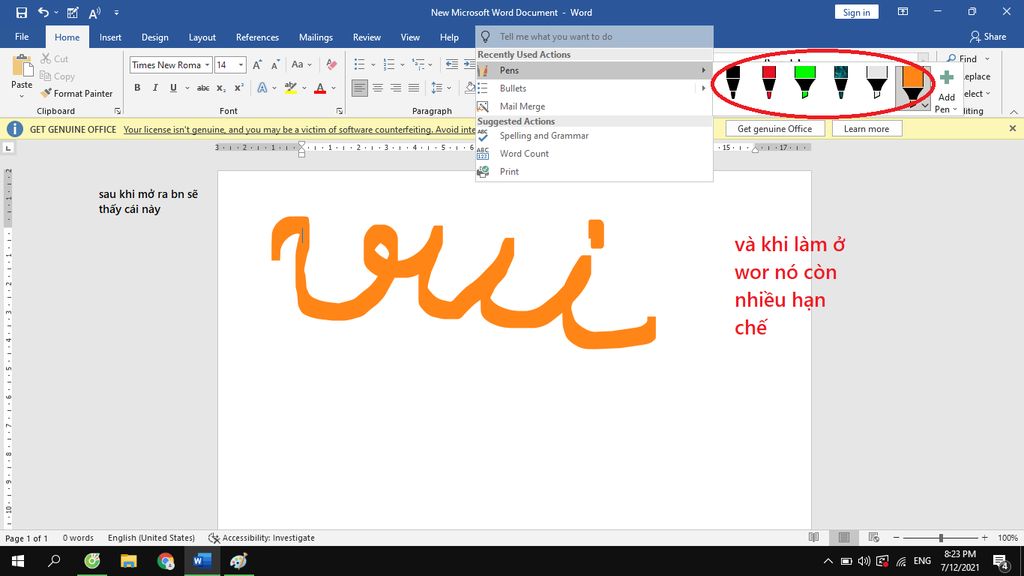Click the Sign in button
This screenshot has width=1024, height=576.
pyautogui.click(x=856, y=12)
